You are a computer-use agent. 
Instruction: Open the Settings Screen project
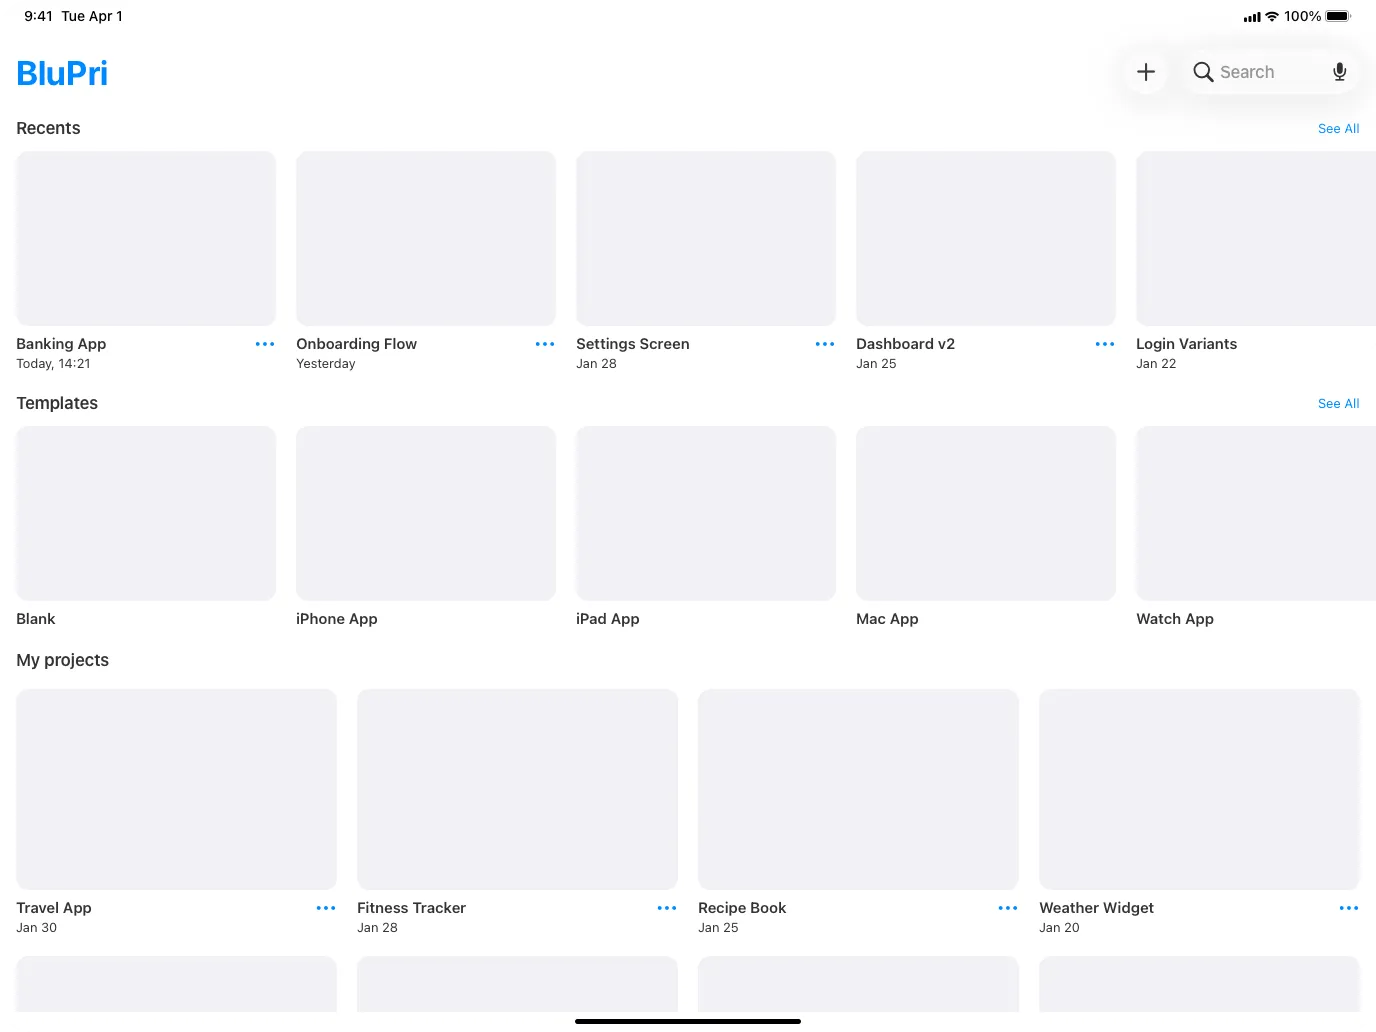tap(705, 238)
